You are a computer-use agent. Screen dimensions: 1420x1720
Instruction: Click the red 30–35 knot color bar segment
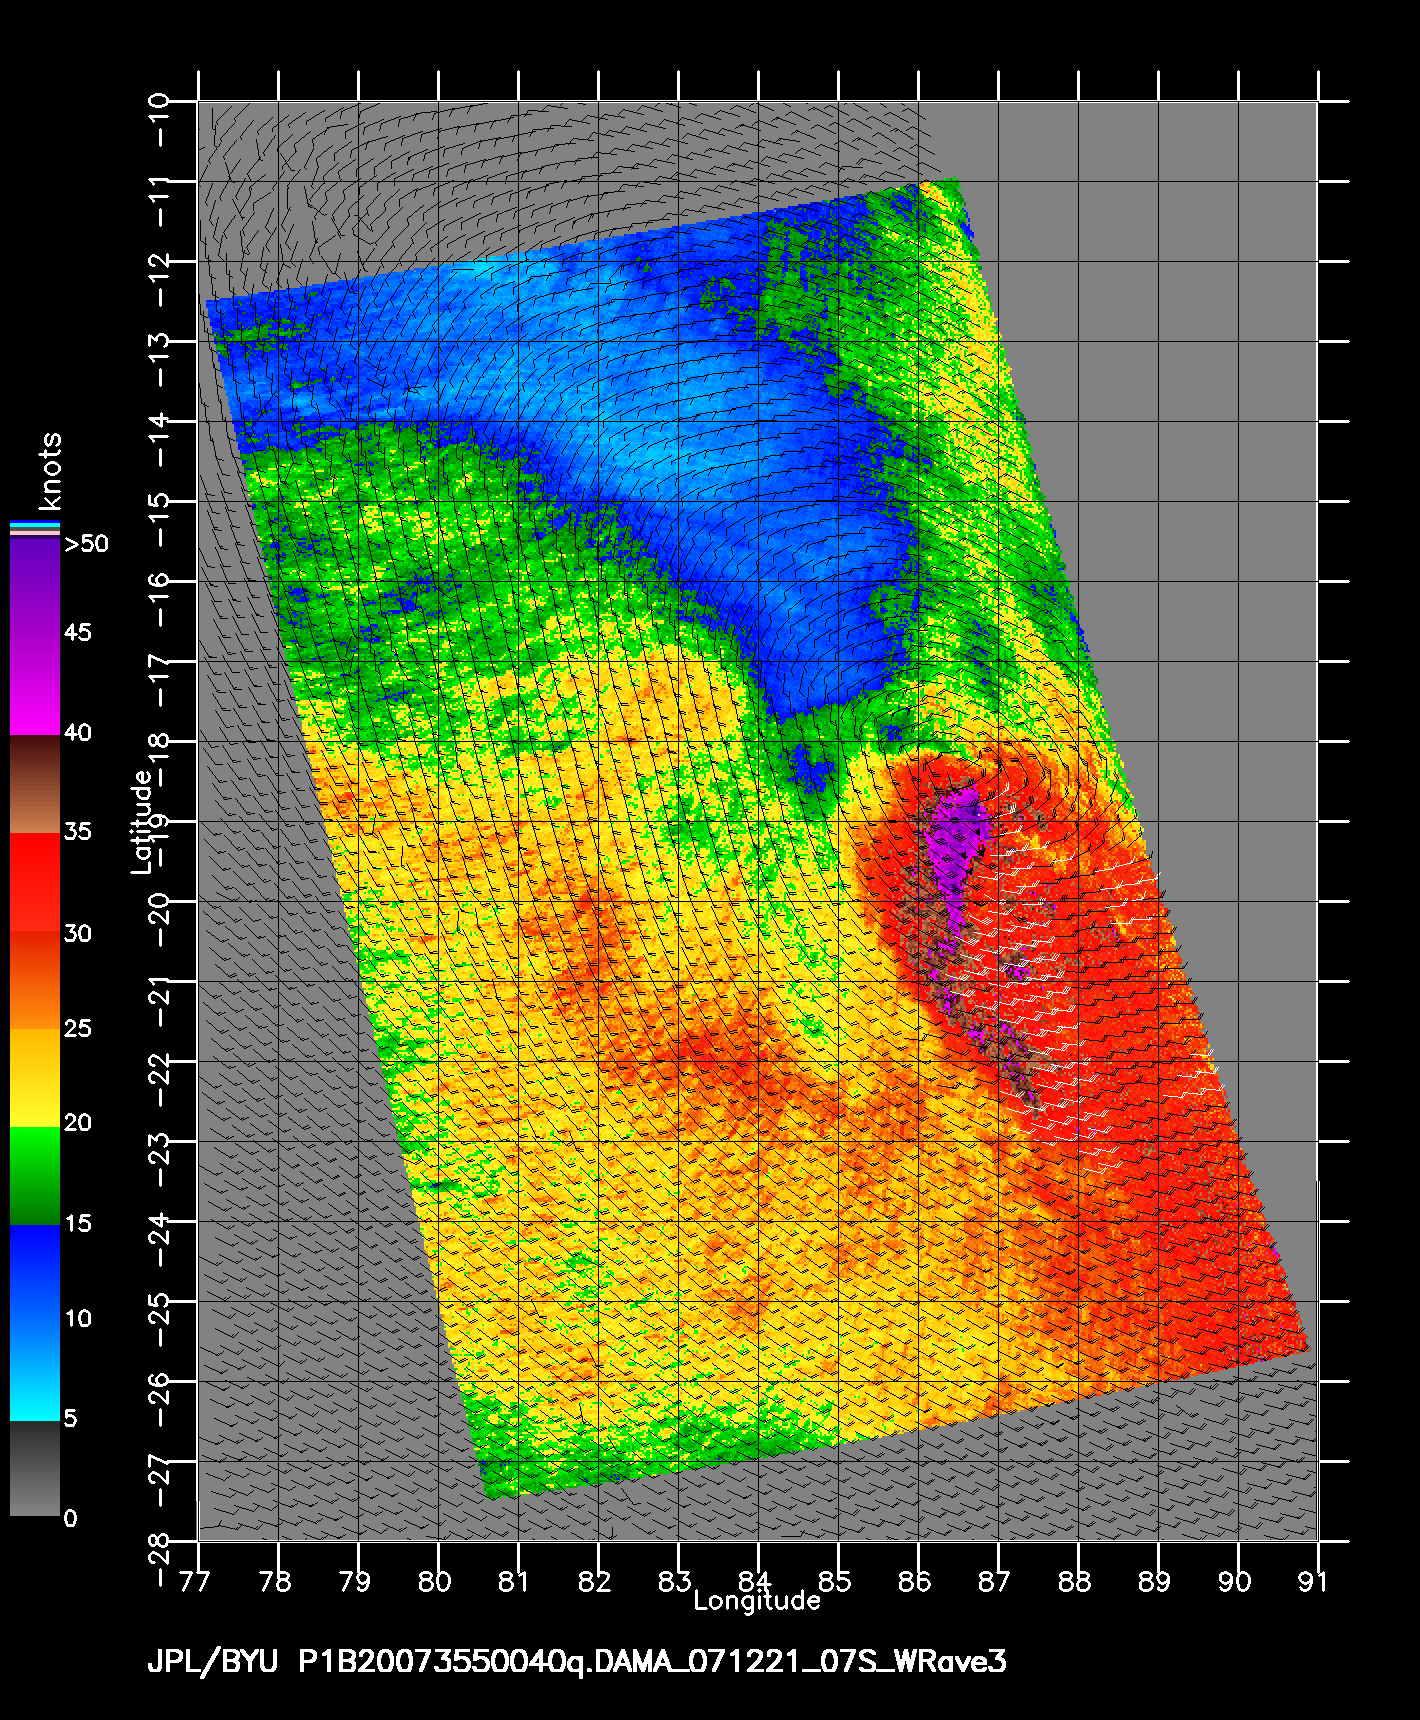pos(35,883)
